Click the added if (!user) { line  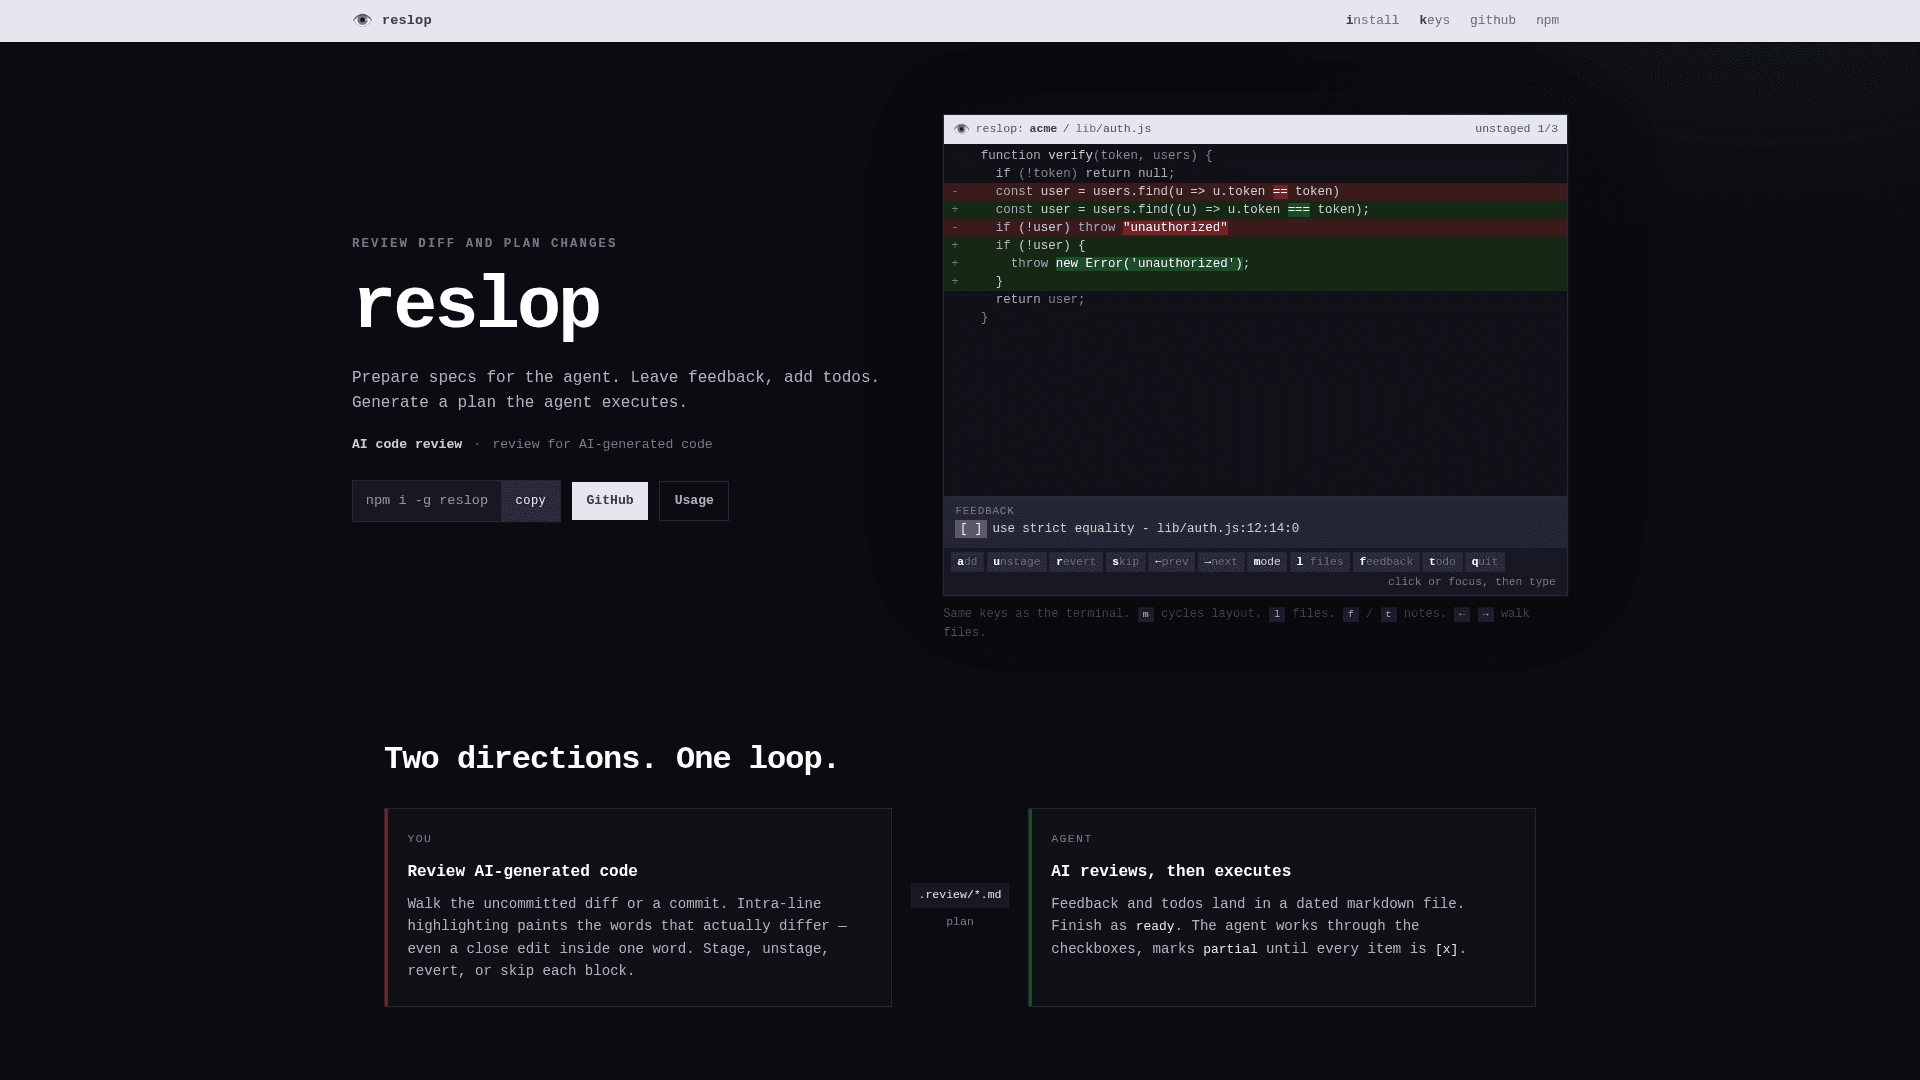pyautogui.click(x=1255, y=246)
